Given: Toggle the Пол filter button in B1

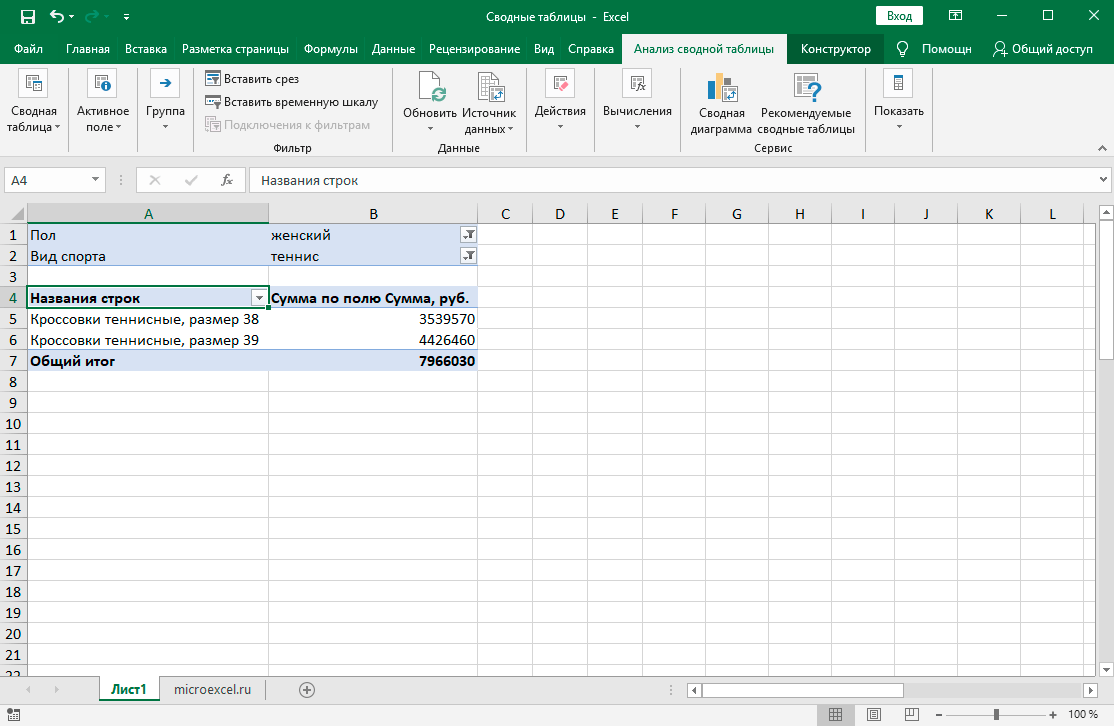Looking at the screenshot, I should point(468,235).
